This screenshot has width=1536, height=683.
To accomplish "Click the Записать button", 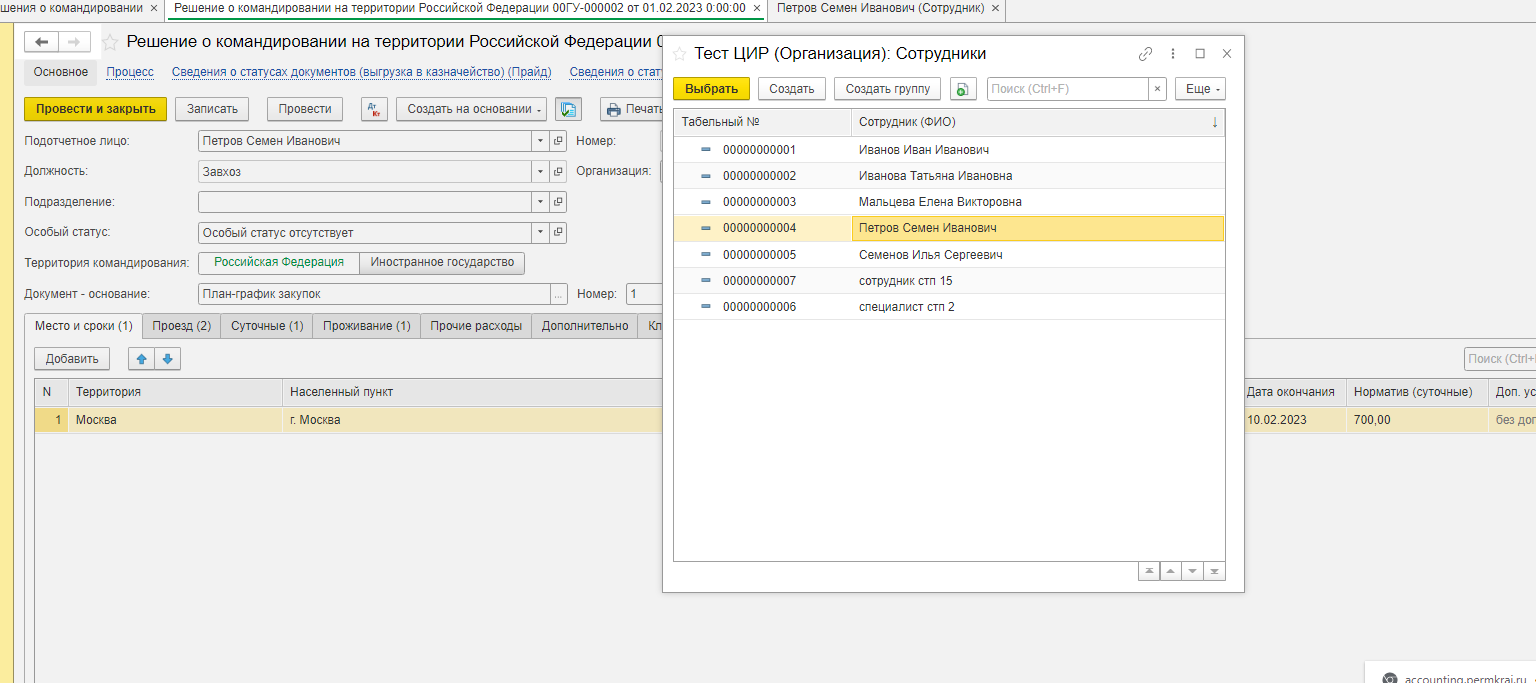I will (212, 109).
